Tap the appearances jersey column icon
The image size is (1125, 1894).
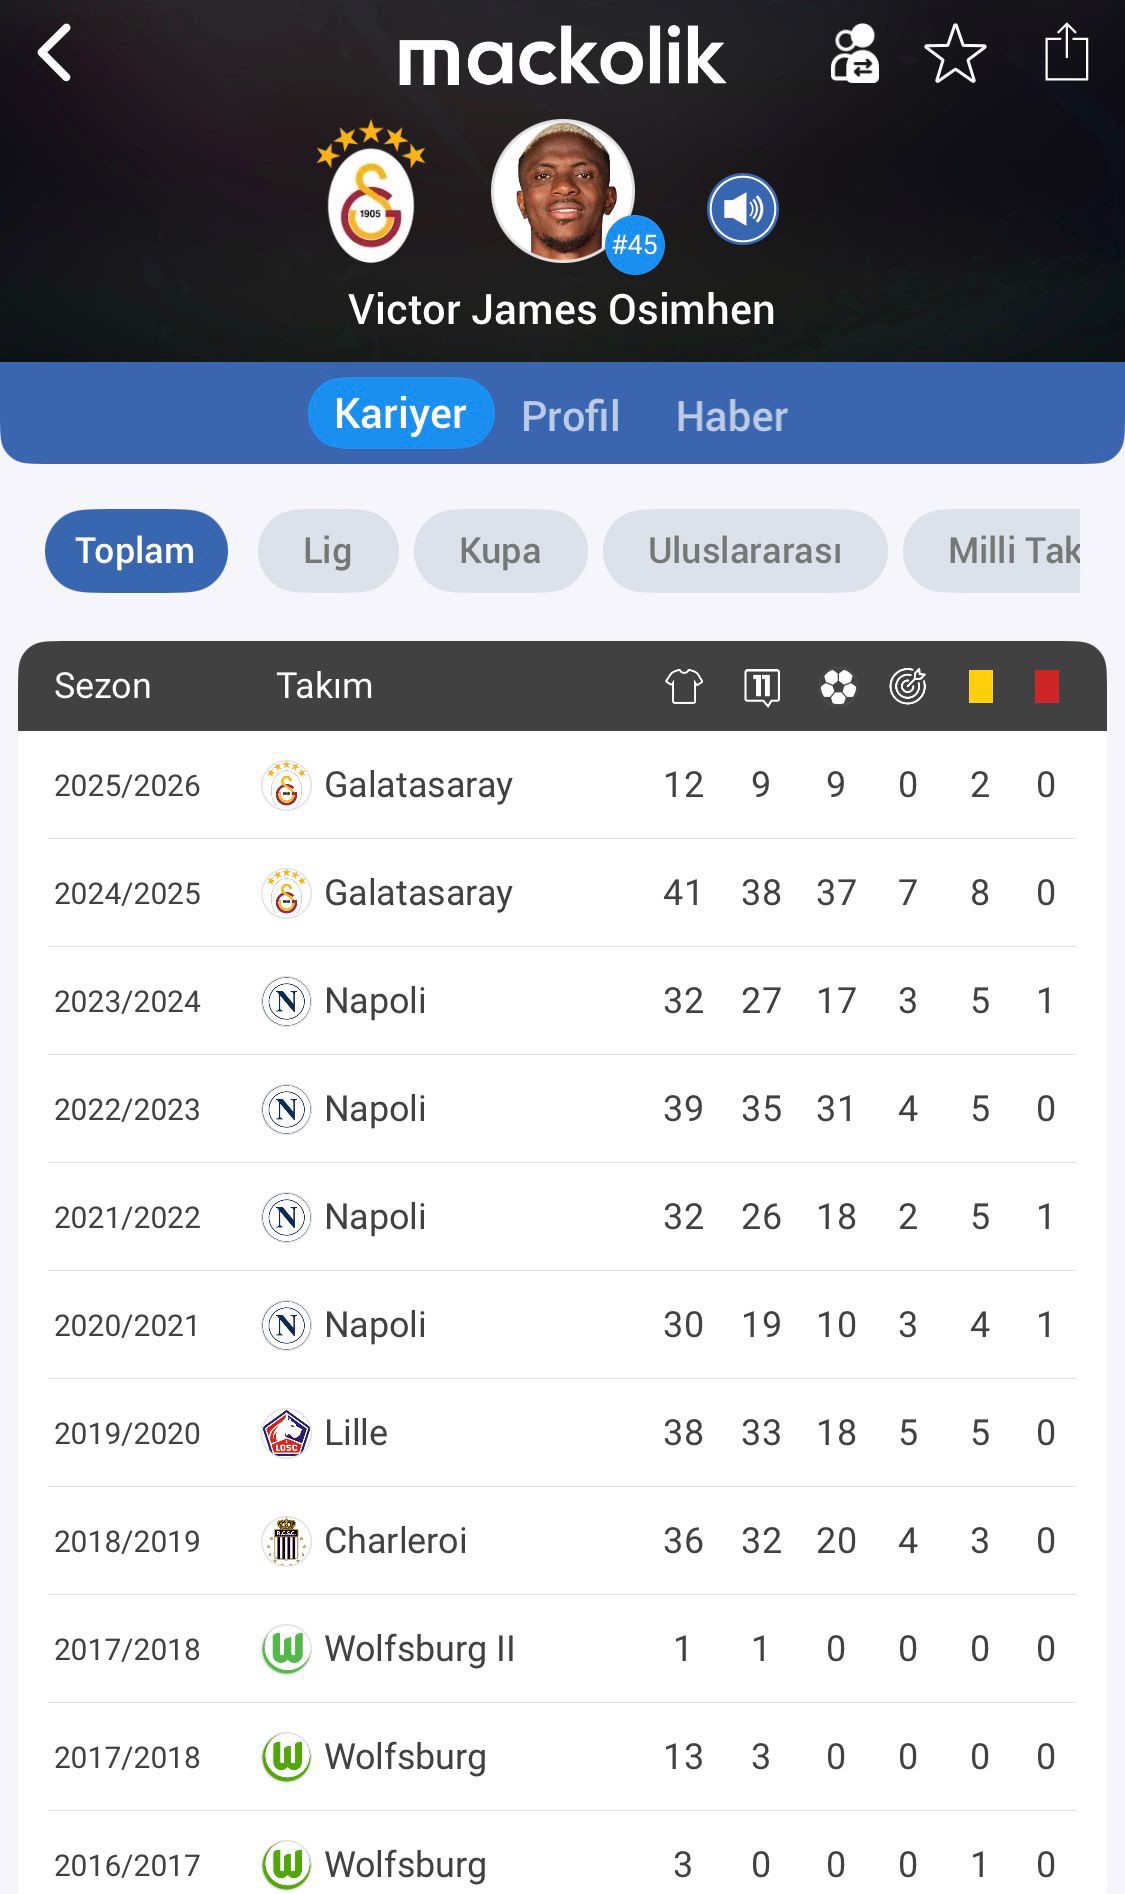[x=684, y=687]
